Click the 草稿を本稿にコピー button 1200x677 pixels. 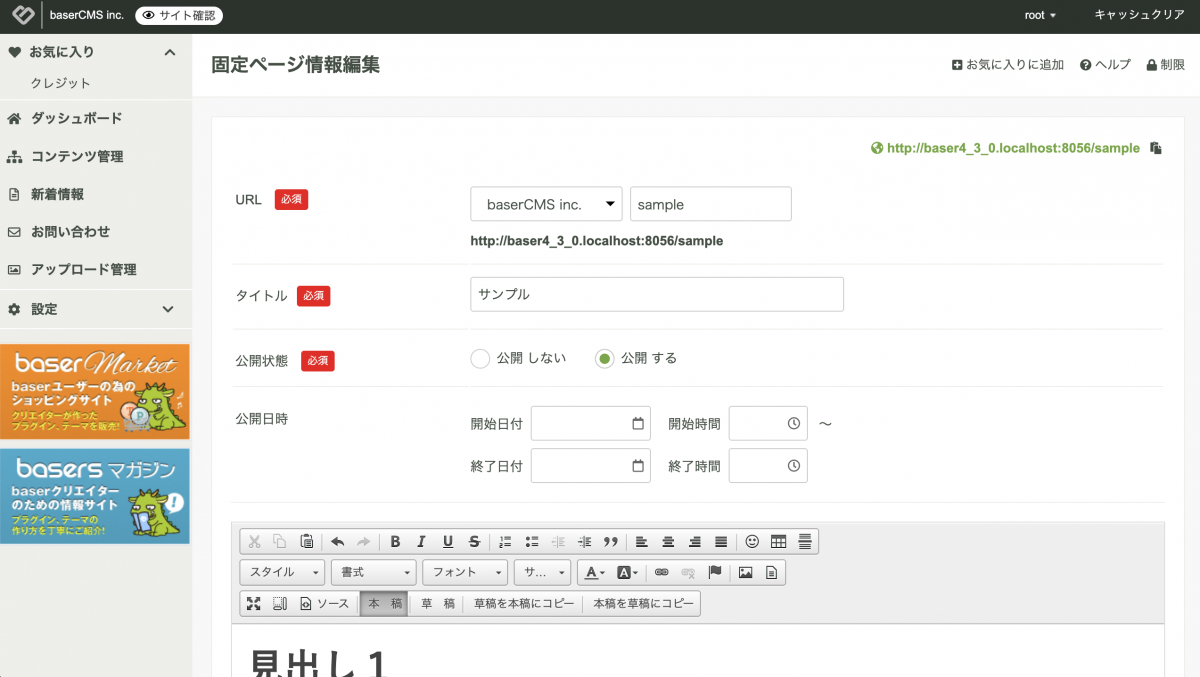tap(524, 604)
